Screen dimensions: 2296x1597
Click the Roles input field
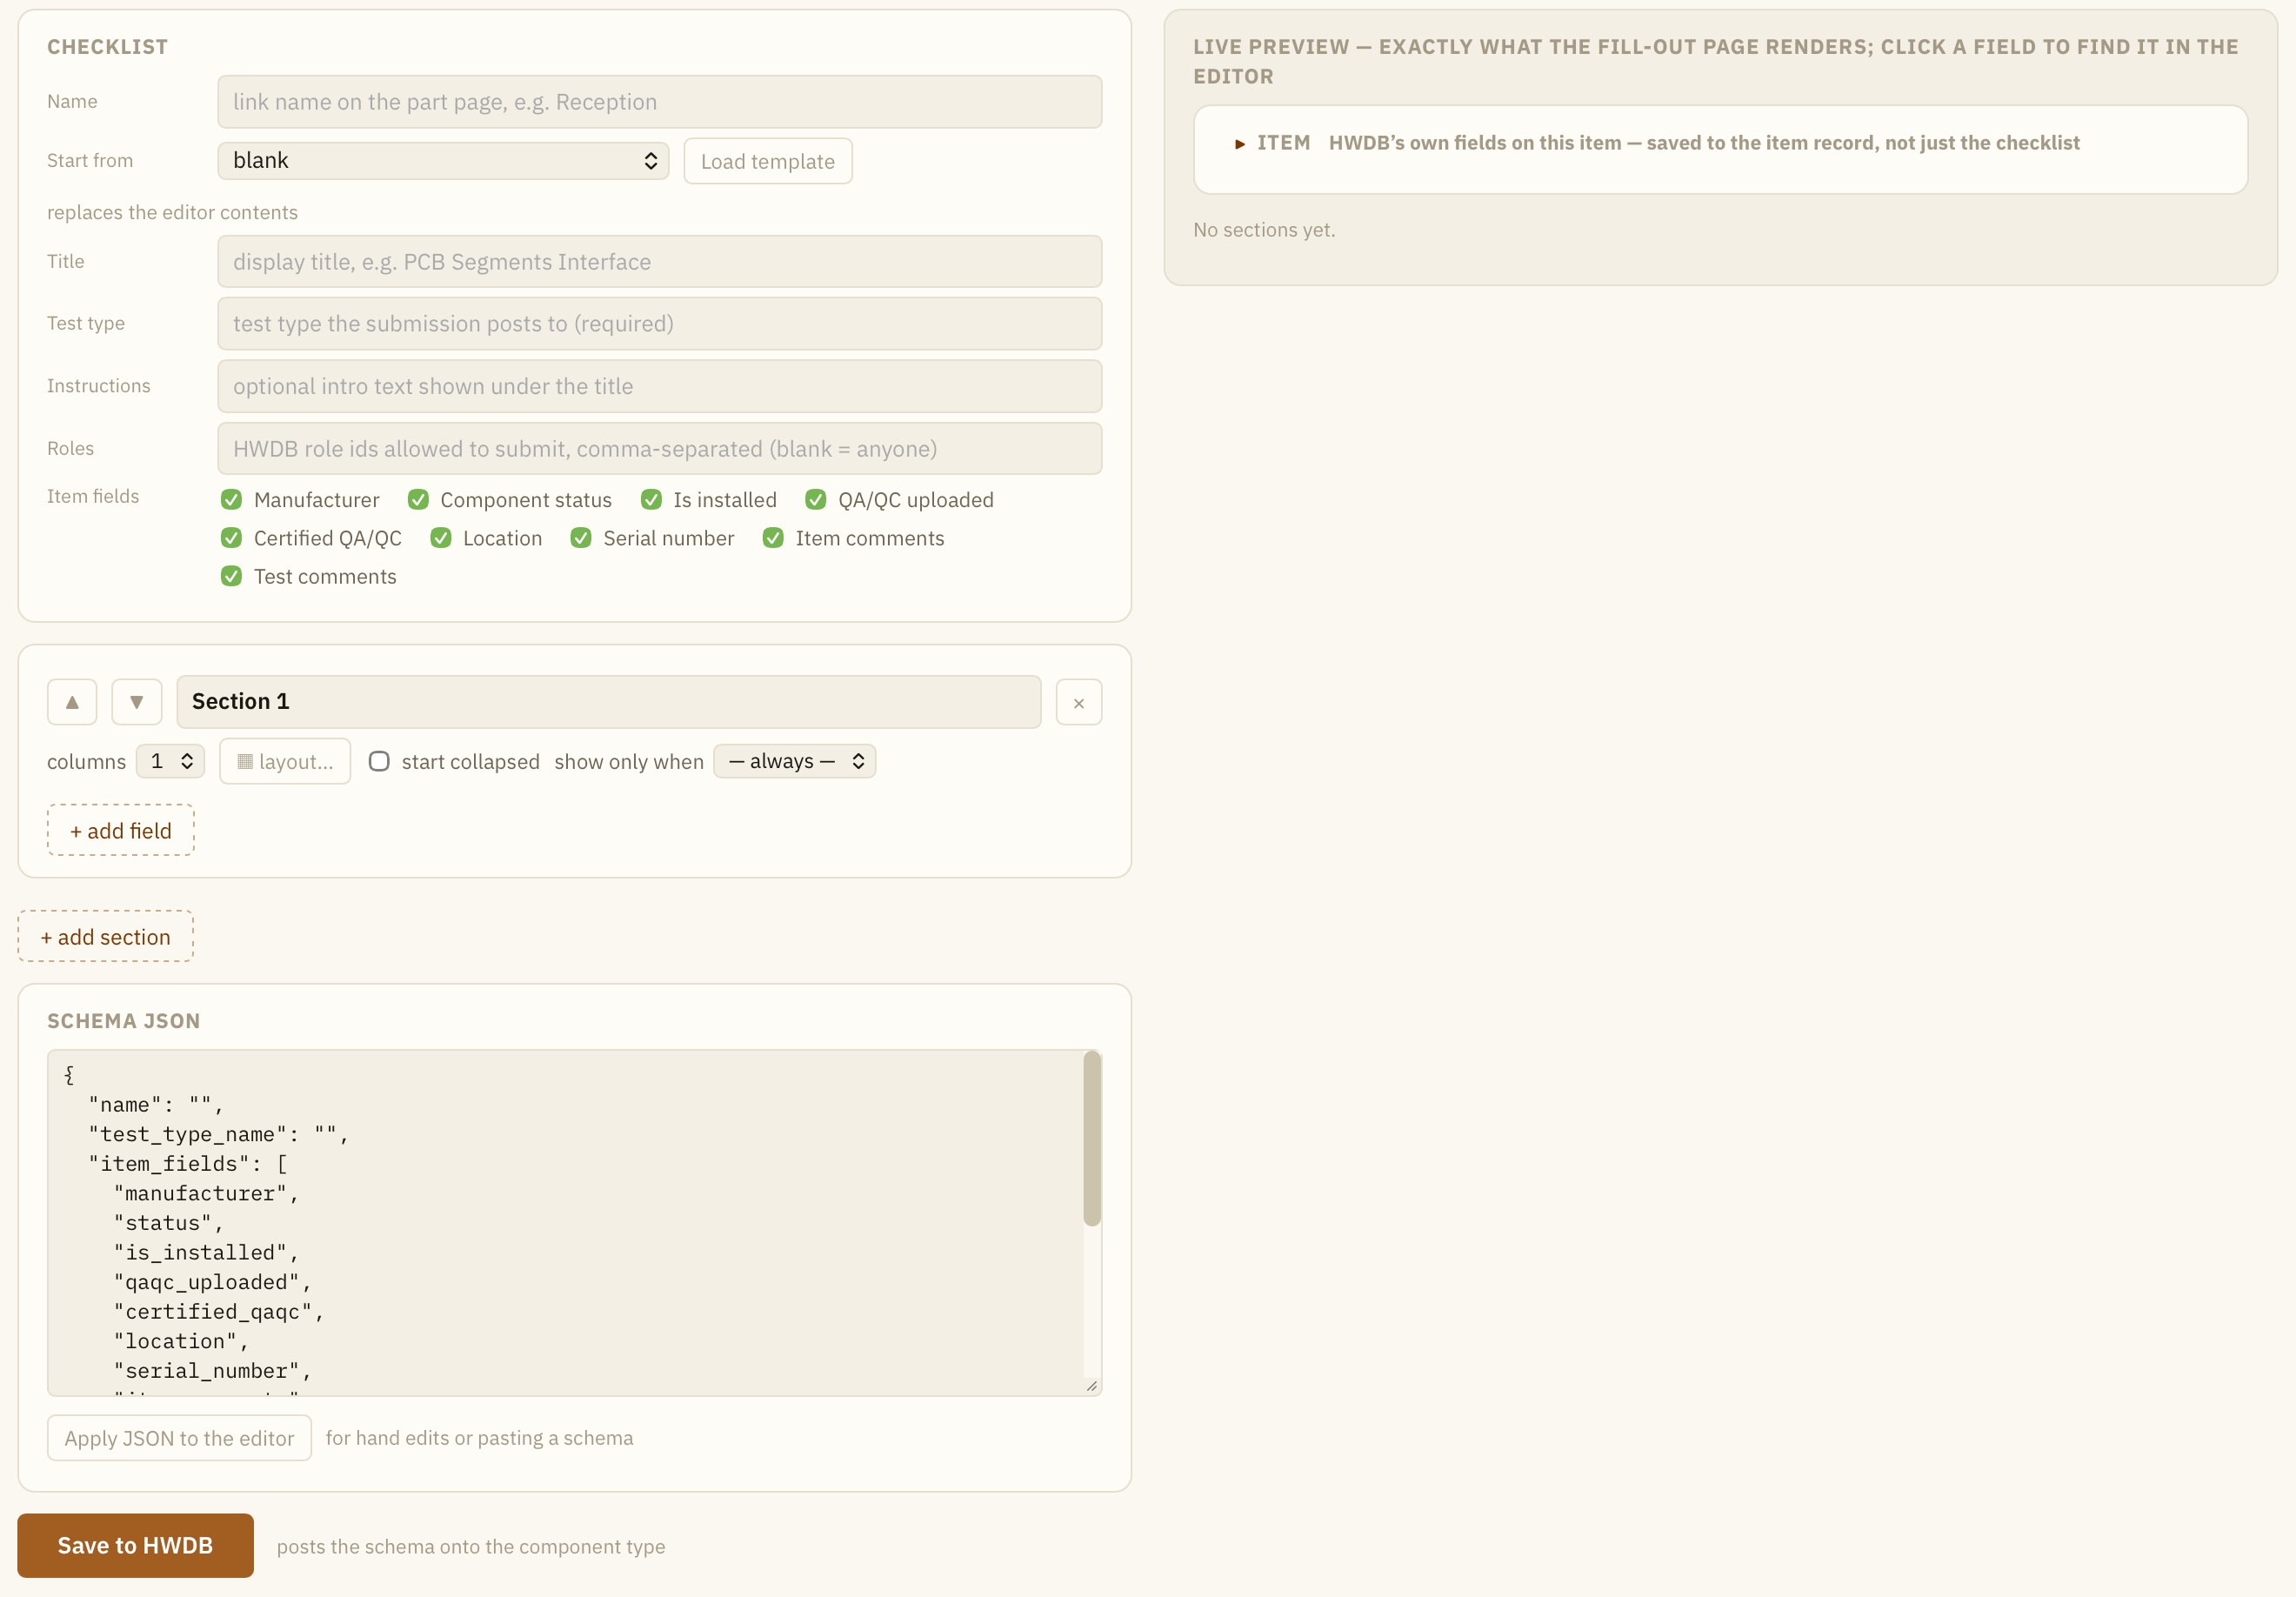[x=660, y=449]
